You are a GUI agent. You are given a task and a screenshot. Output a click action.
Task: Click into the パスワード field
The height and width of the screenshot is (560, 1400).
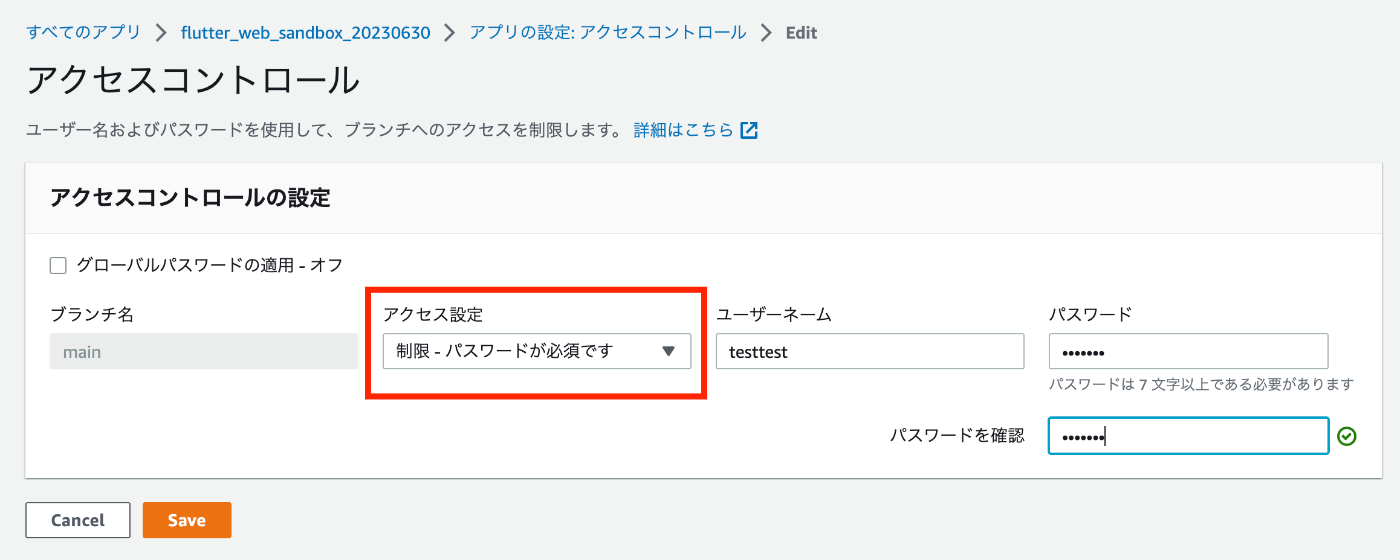tap(1188, 351)
